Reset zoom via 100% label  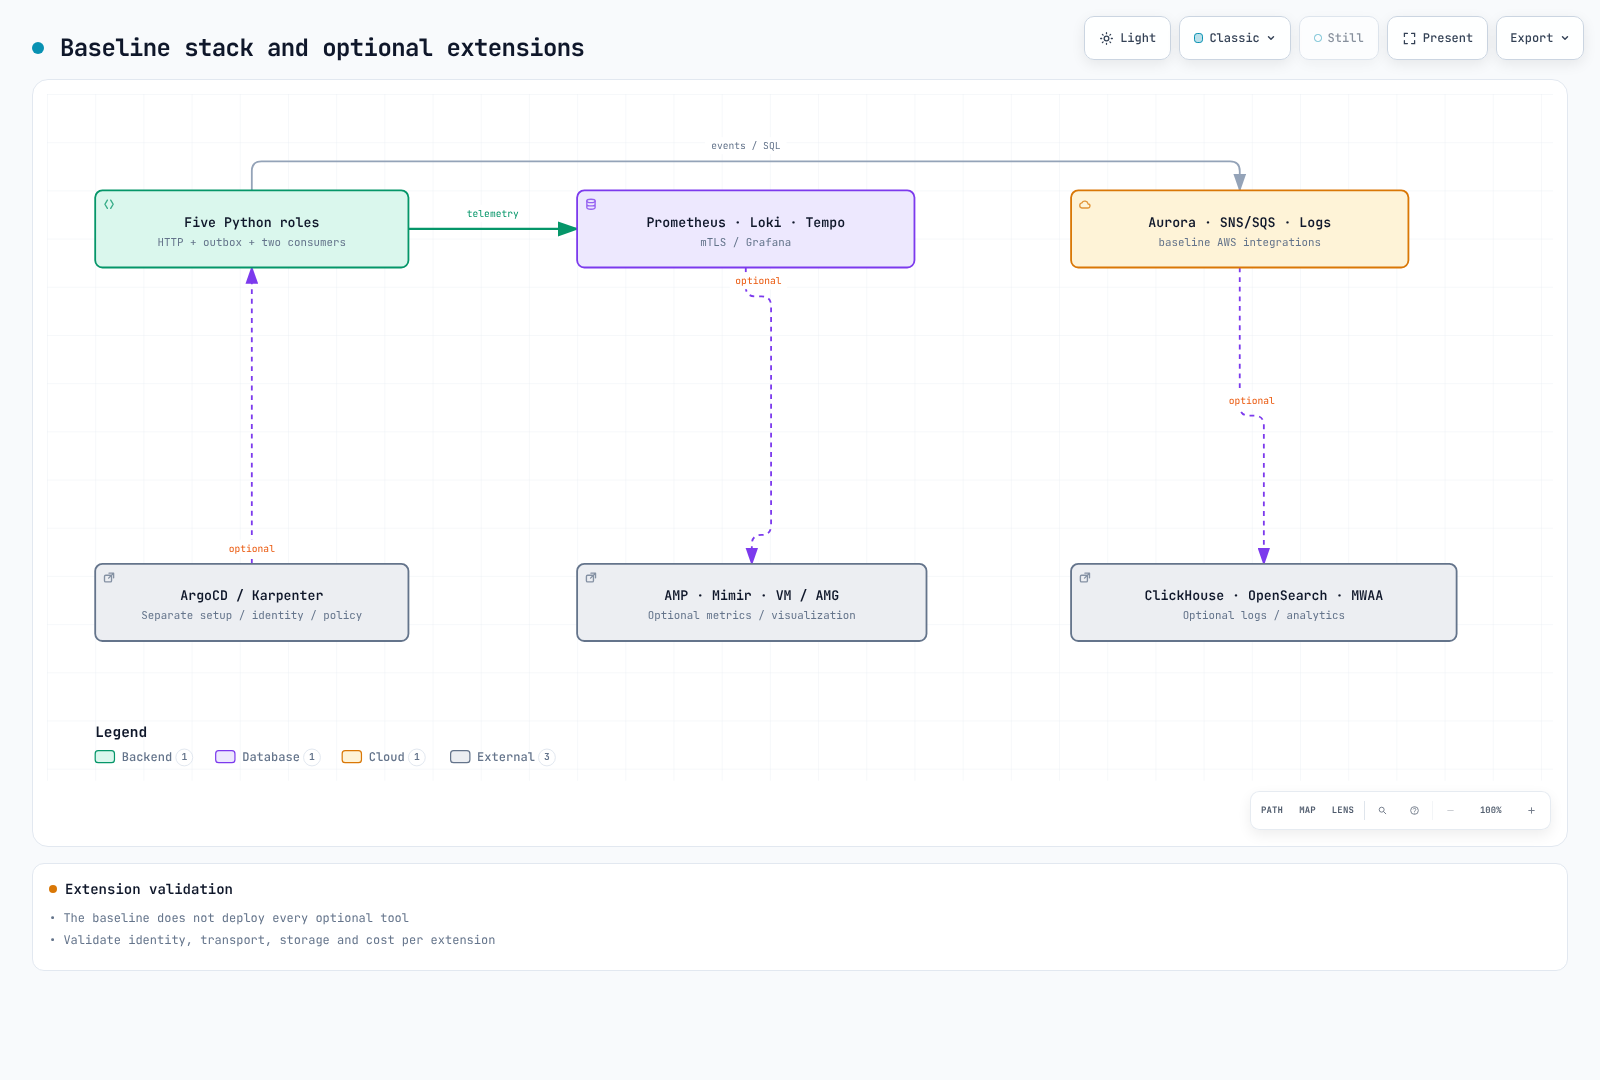[x=1491, y=810]
